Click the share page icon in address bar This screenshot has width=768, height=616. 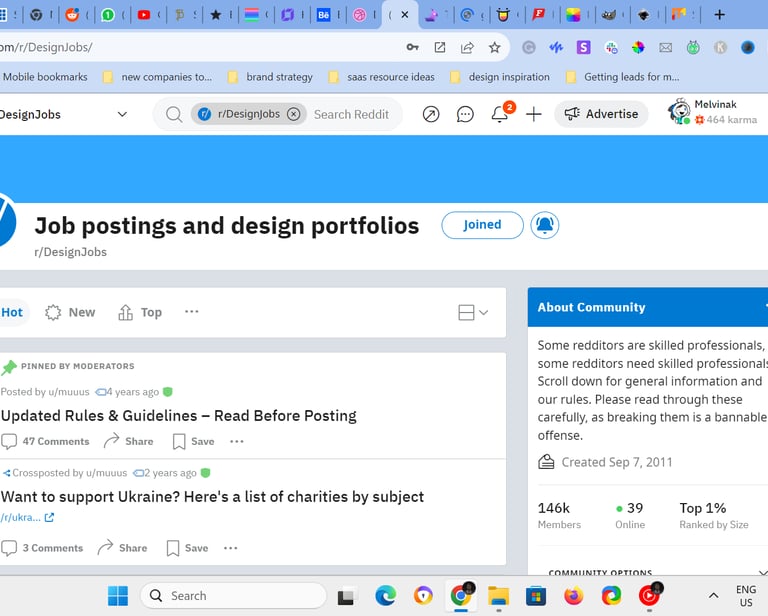(x=467, y=47)
